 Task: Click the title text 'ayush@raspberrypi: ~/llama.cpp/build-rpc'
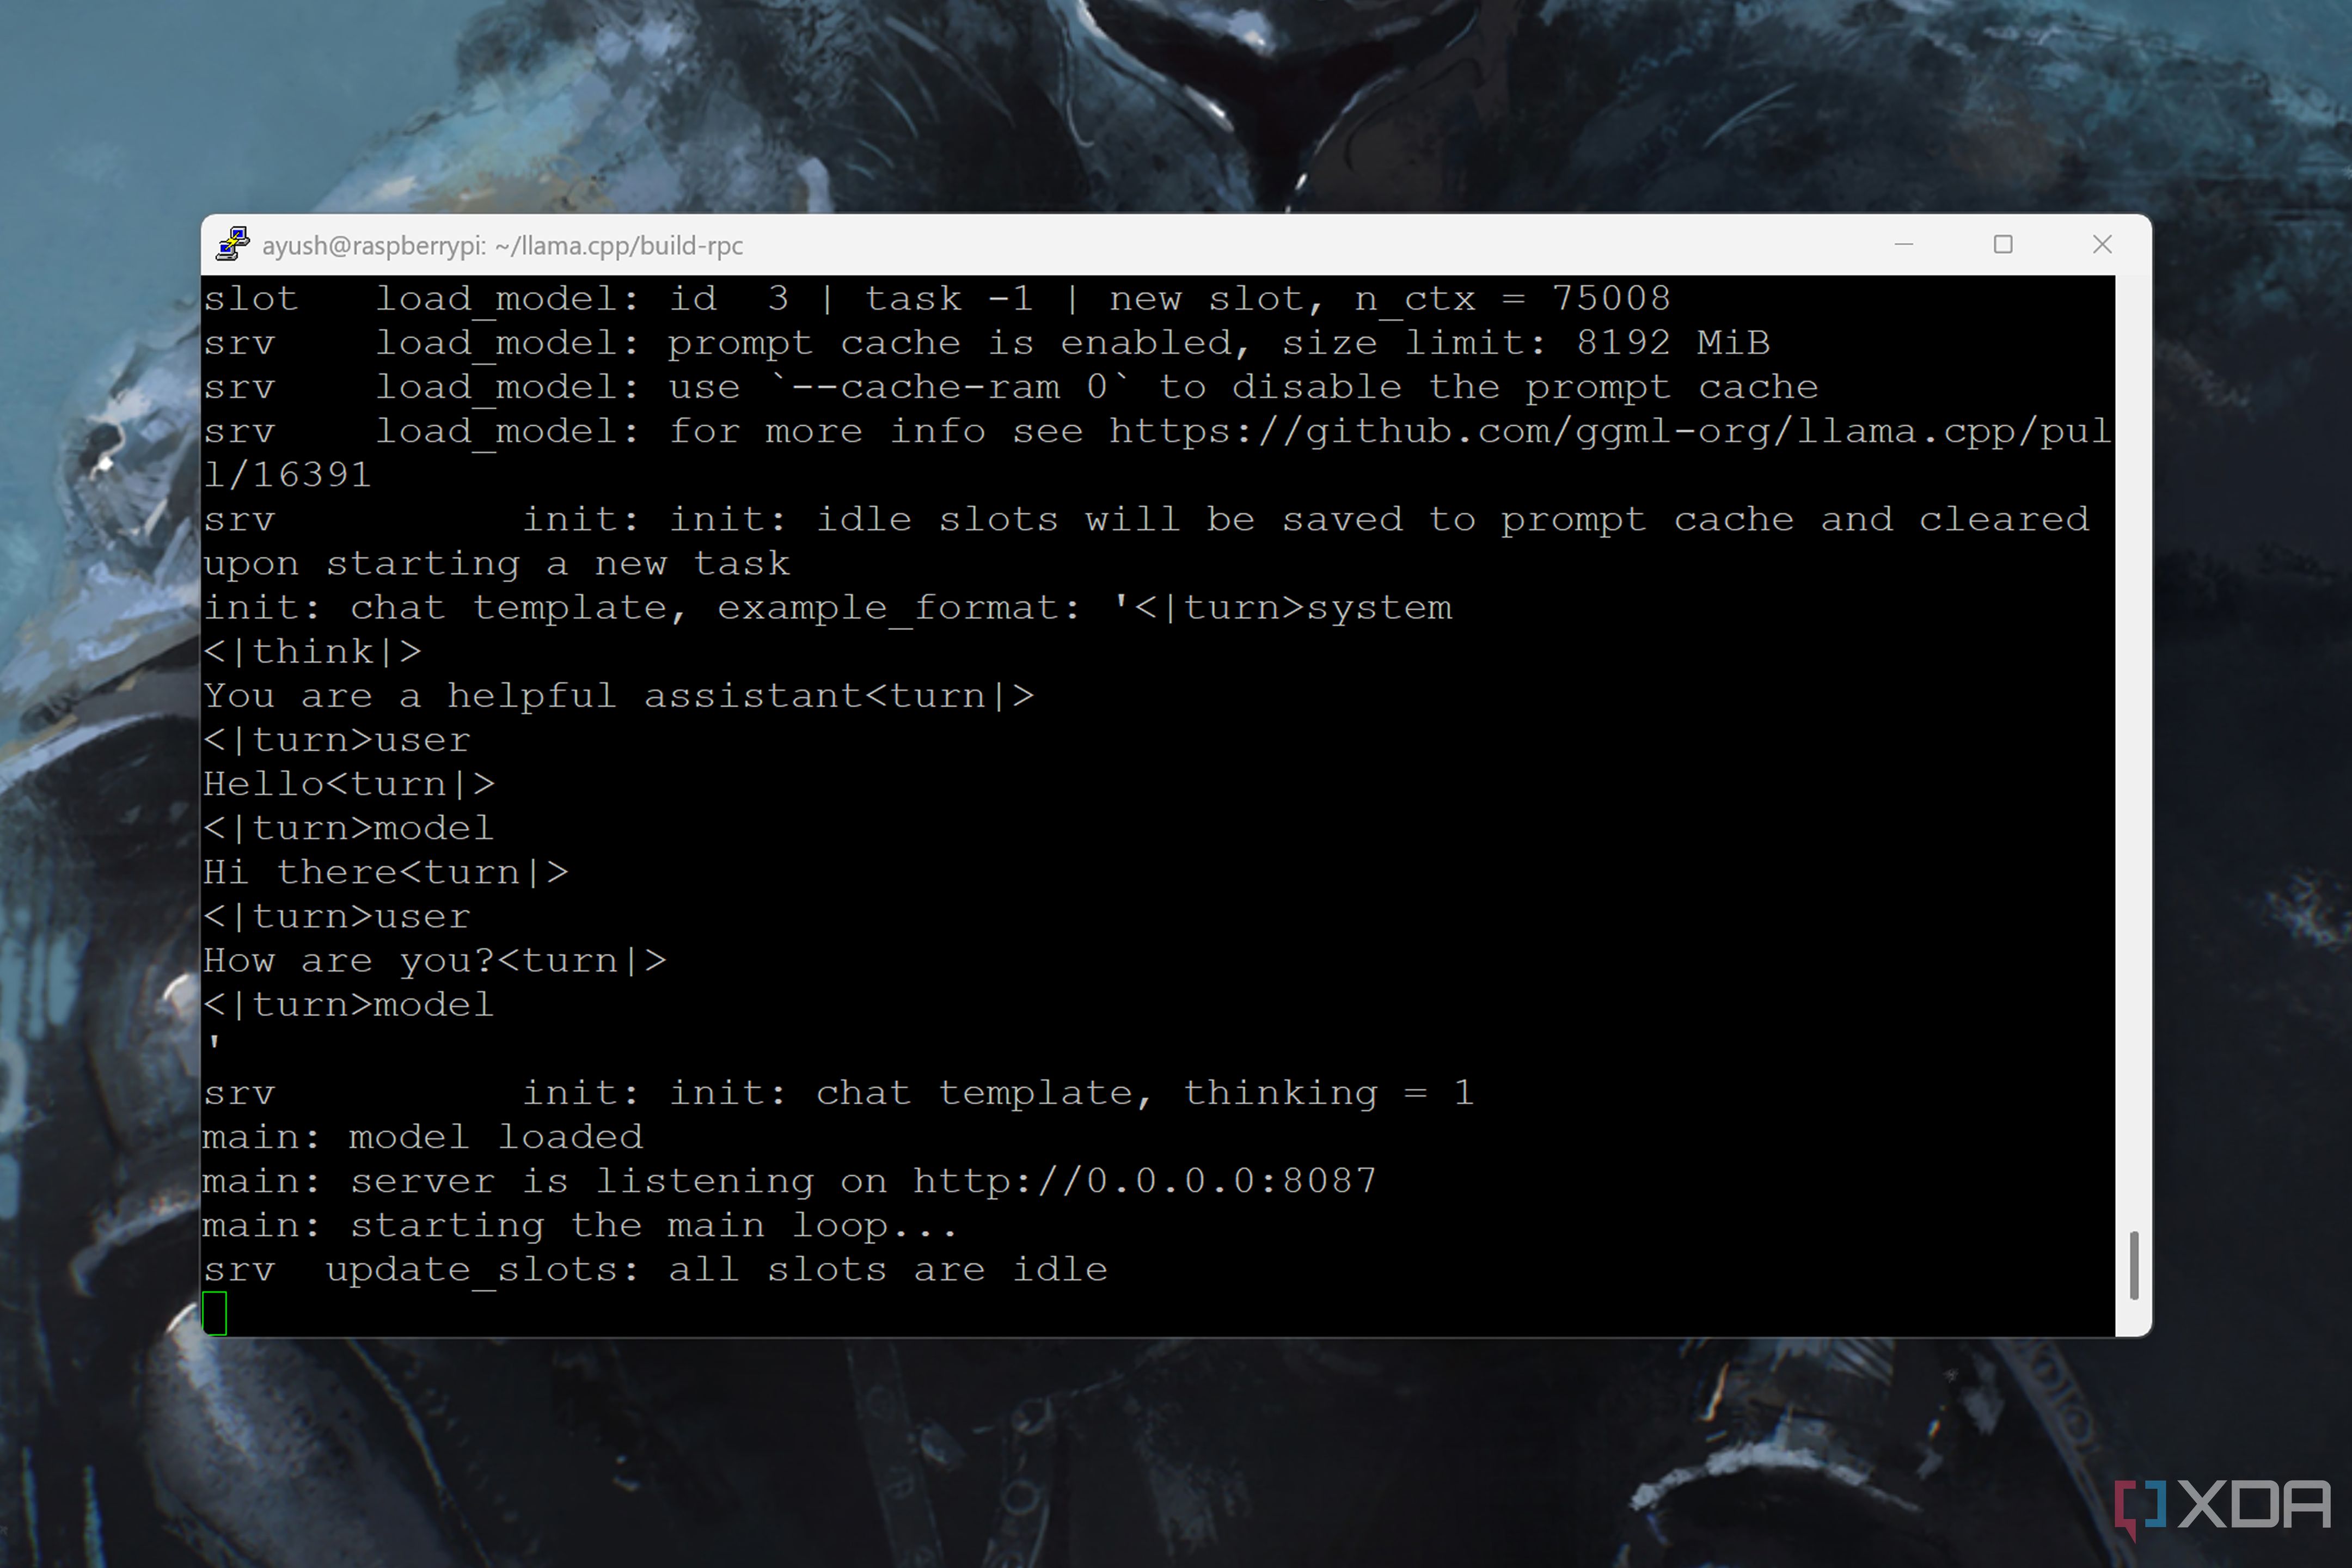(x=502, y=246)
